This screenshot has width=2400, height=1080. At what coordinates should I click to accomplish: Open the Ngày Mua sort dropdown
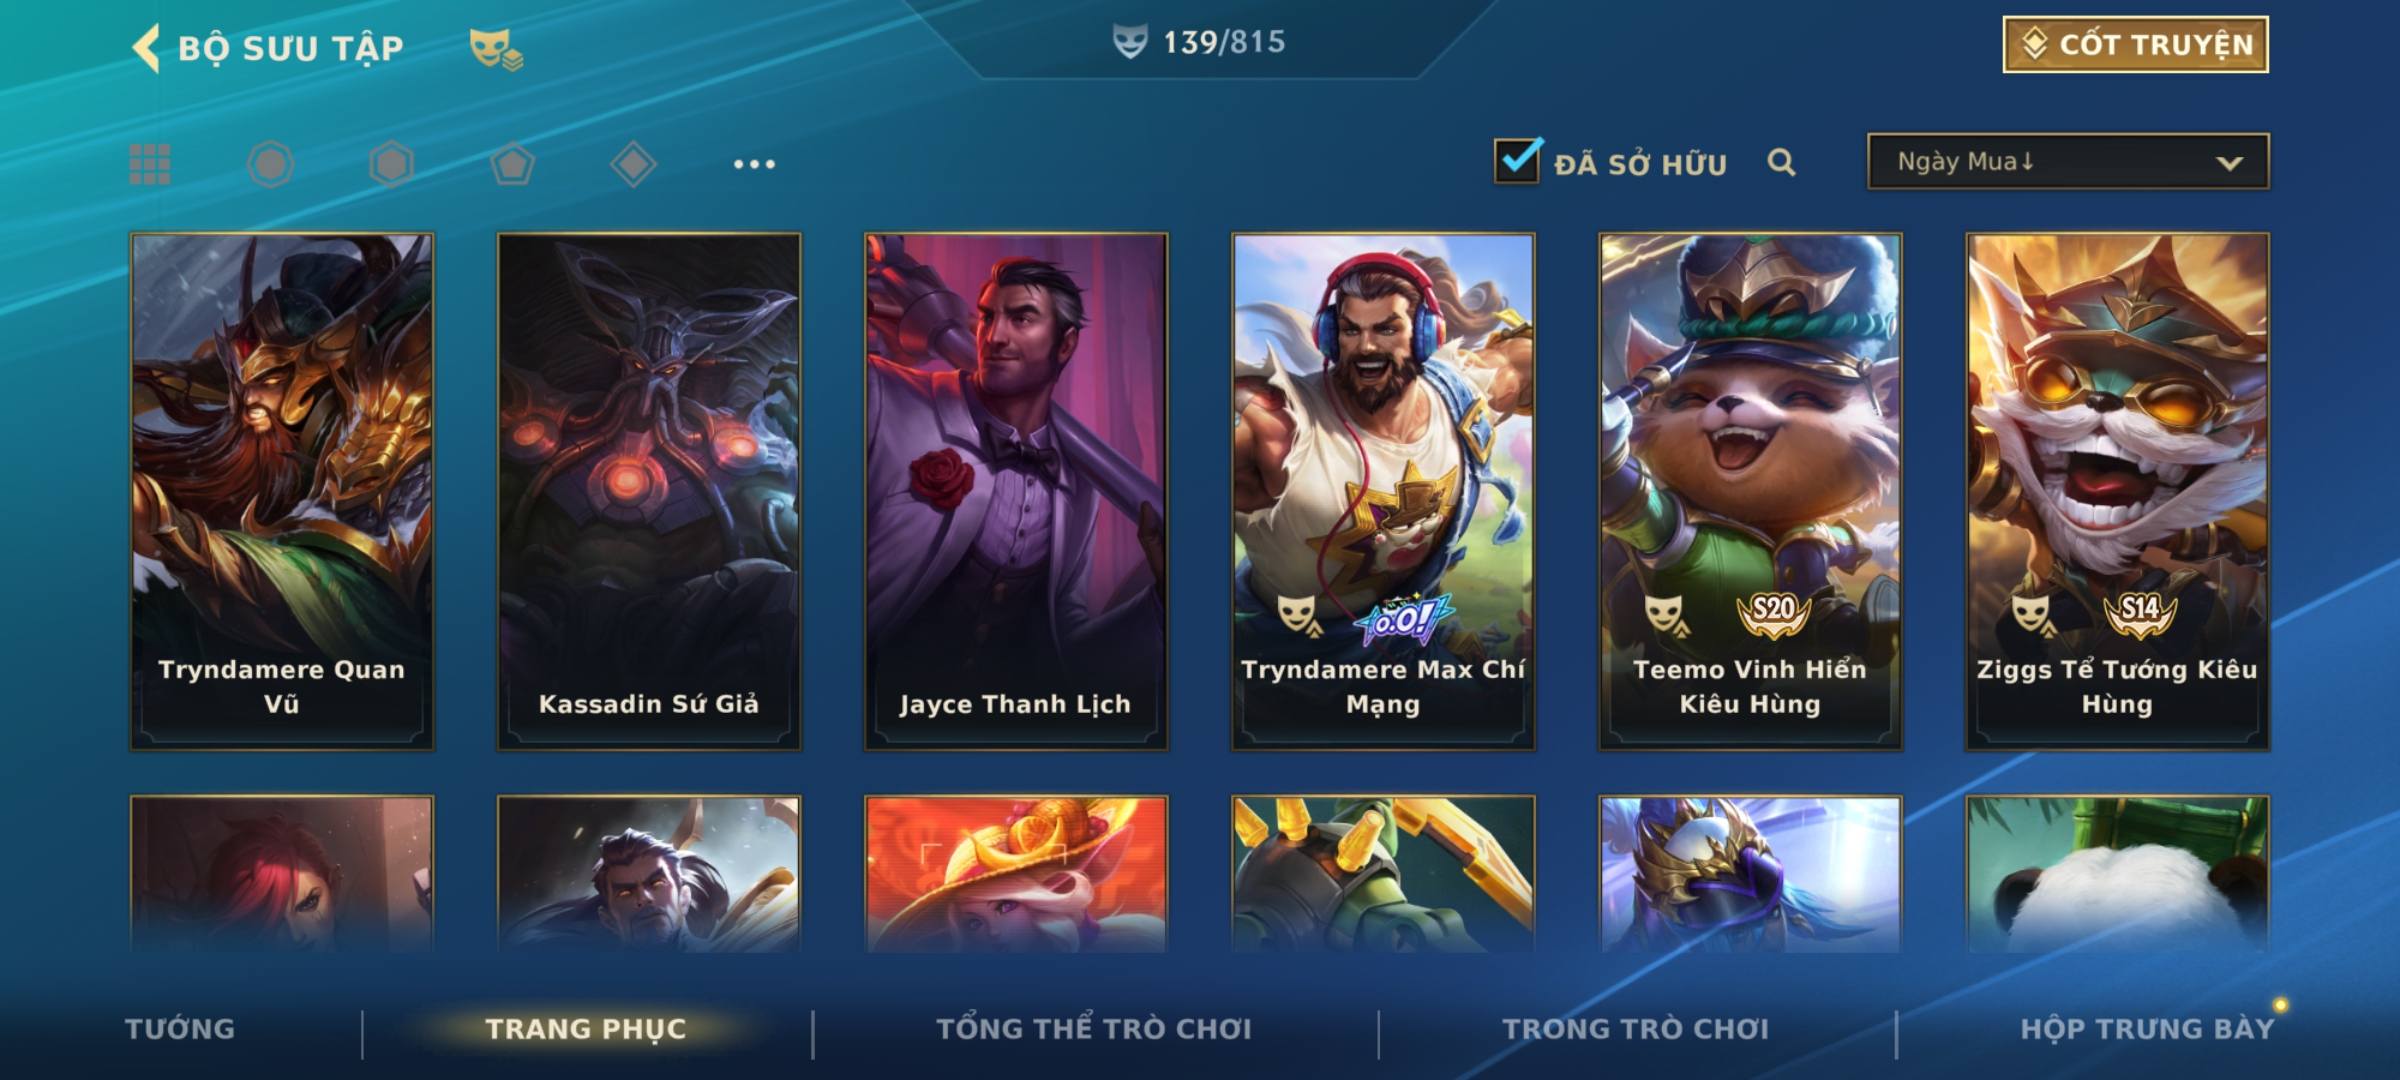click(2068, 161)
